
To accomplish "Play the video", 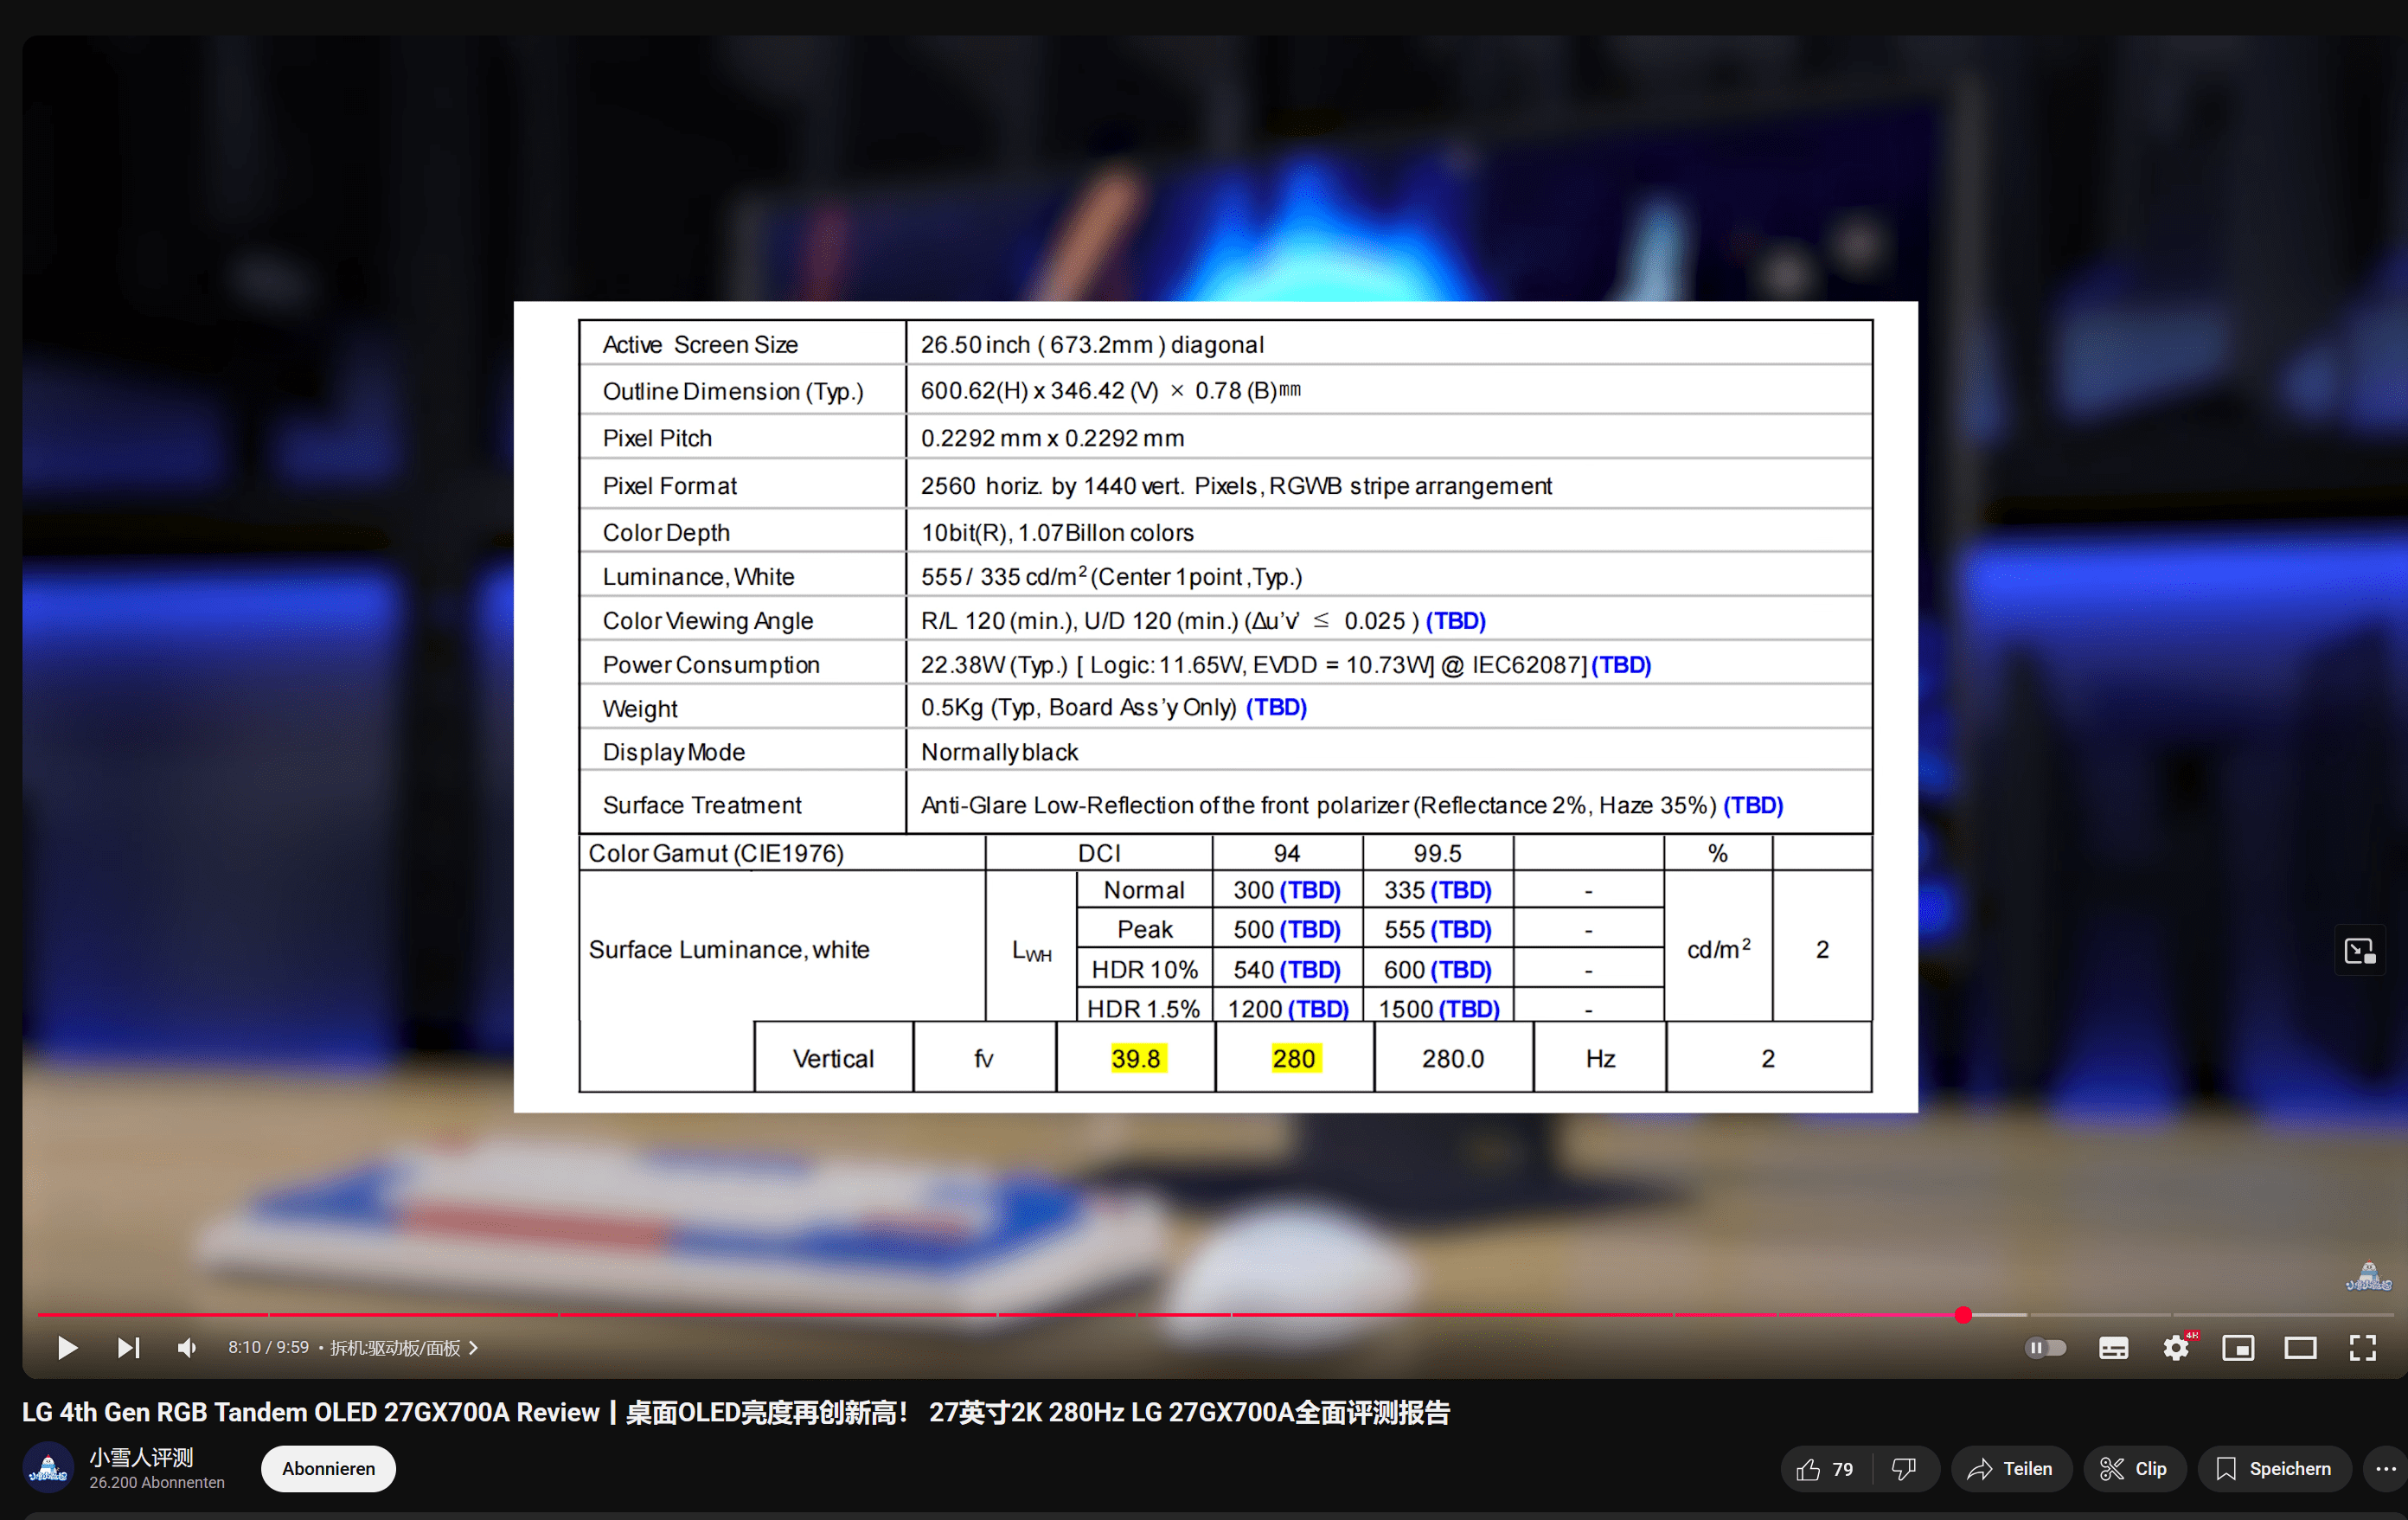I will 67,1347.
